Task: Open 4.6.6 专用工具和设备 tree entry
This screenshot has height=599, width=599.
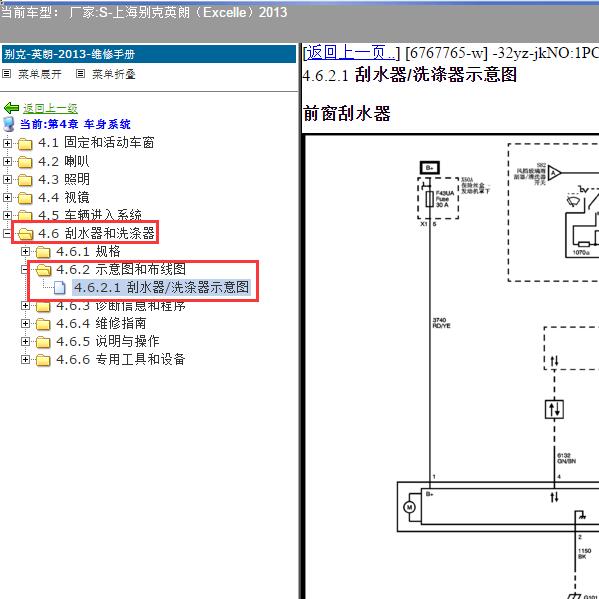Action: 121,359
